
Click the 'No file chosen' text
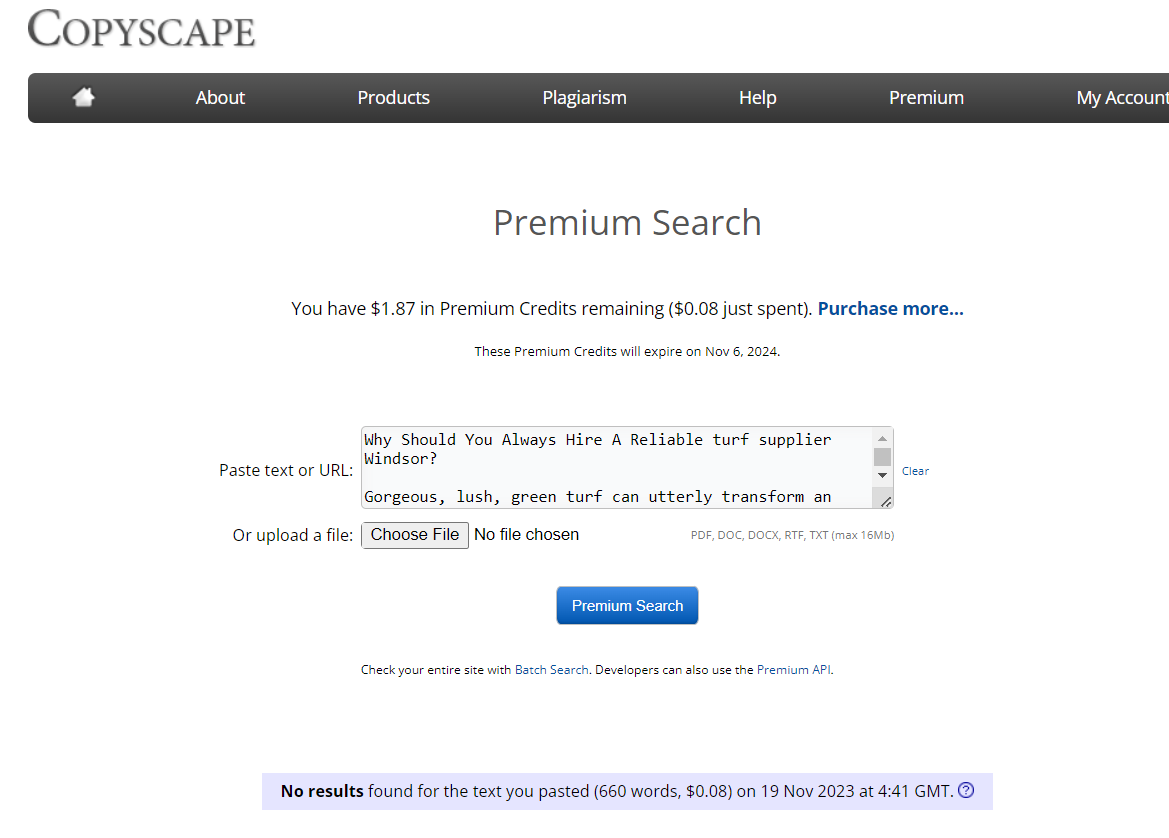point(526,535)
